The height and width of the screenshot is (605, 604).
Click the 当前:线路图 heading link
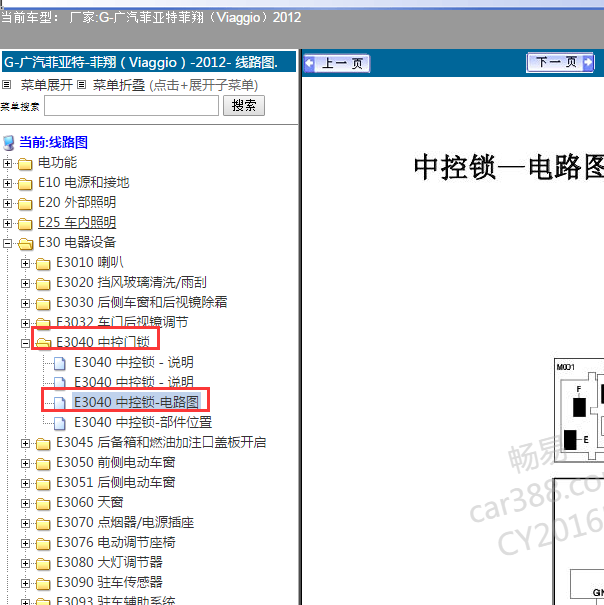[x=53, y=142]
